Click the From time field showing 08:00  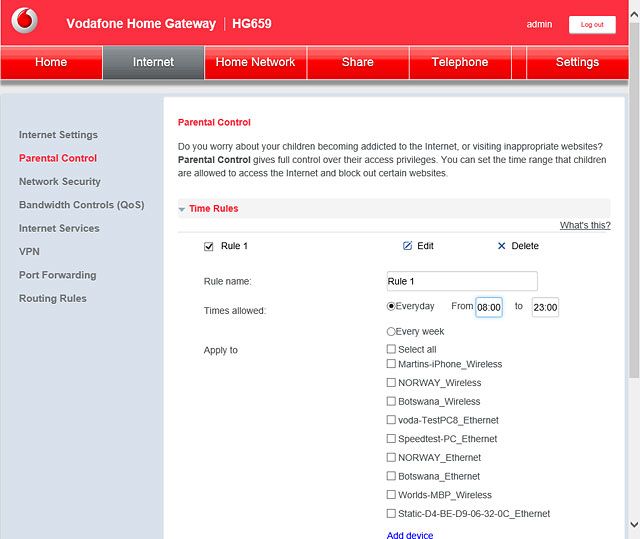(x=489, y=307)
